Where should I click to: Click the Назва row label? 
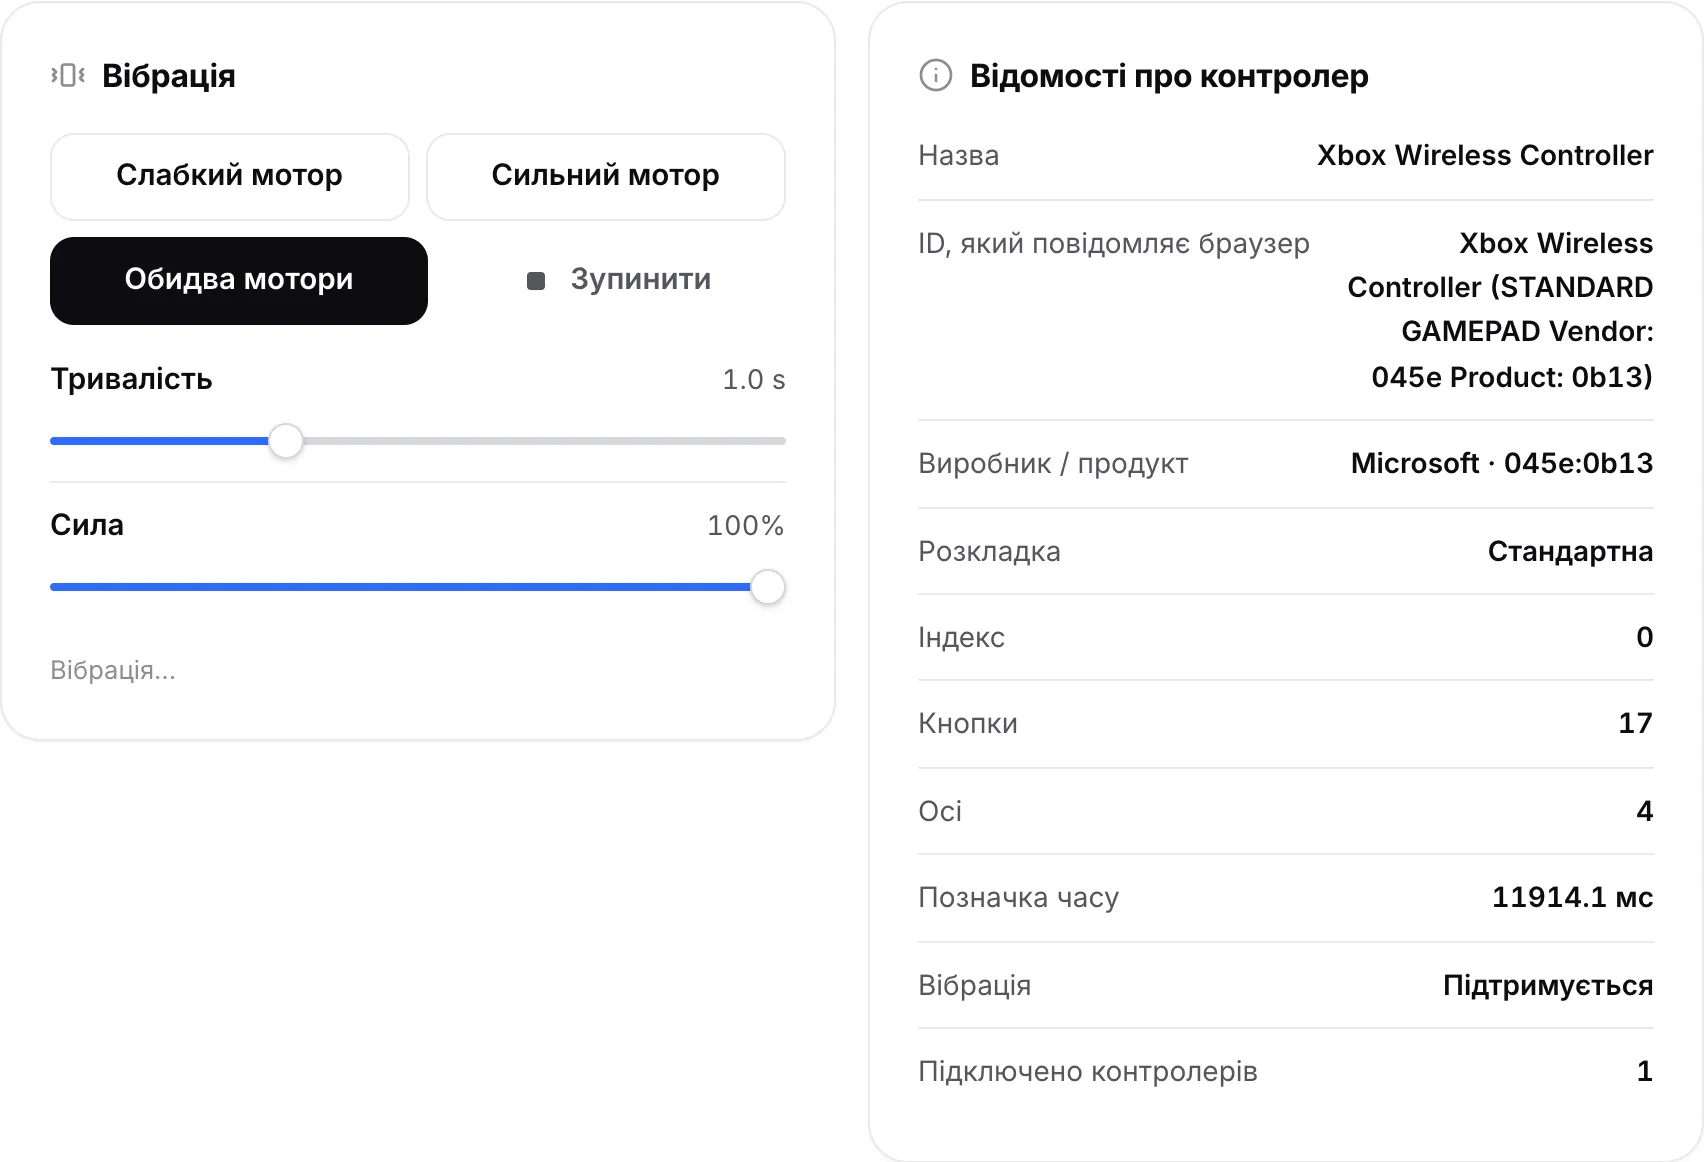click(959, 156)
